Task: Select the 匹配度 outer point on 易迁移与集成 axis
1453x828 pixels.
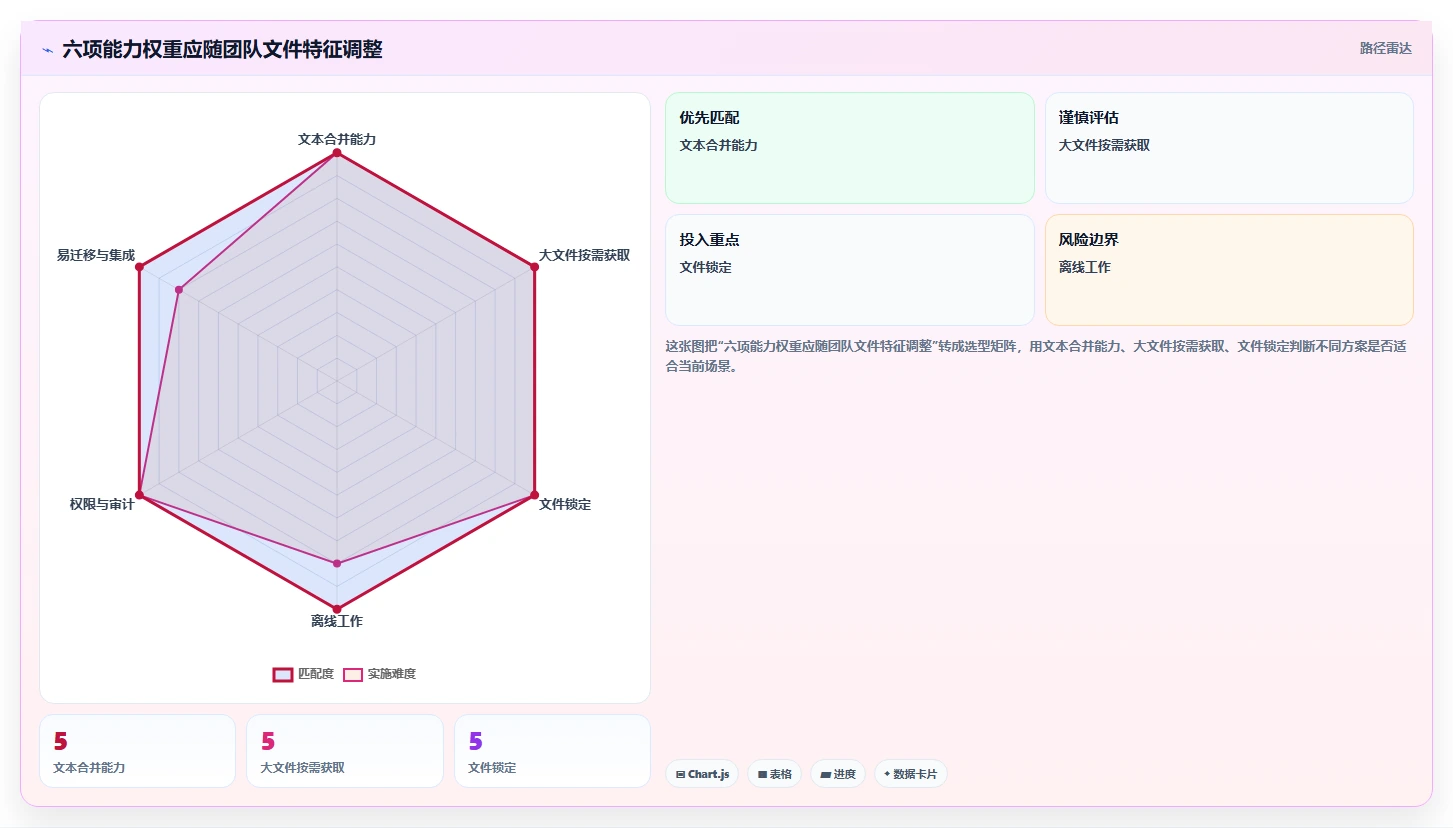Action: click(x=140, y=267)
